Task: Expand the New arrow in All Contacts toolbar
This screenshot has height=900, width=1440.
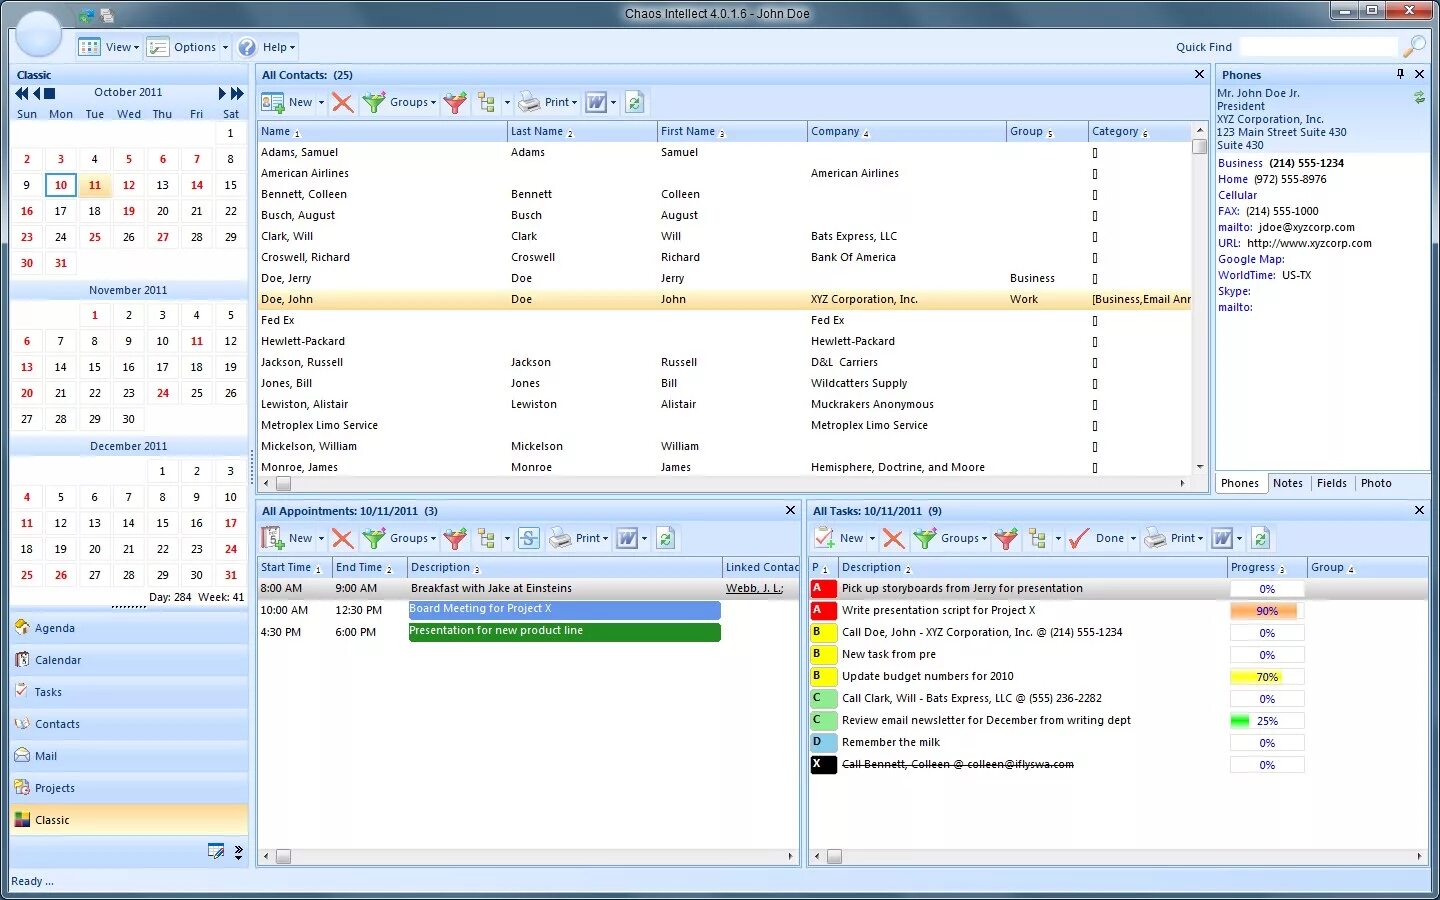Action: pos(321,102)
